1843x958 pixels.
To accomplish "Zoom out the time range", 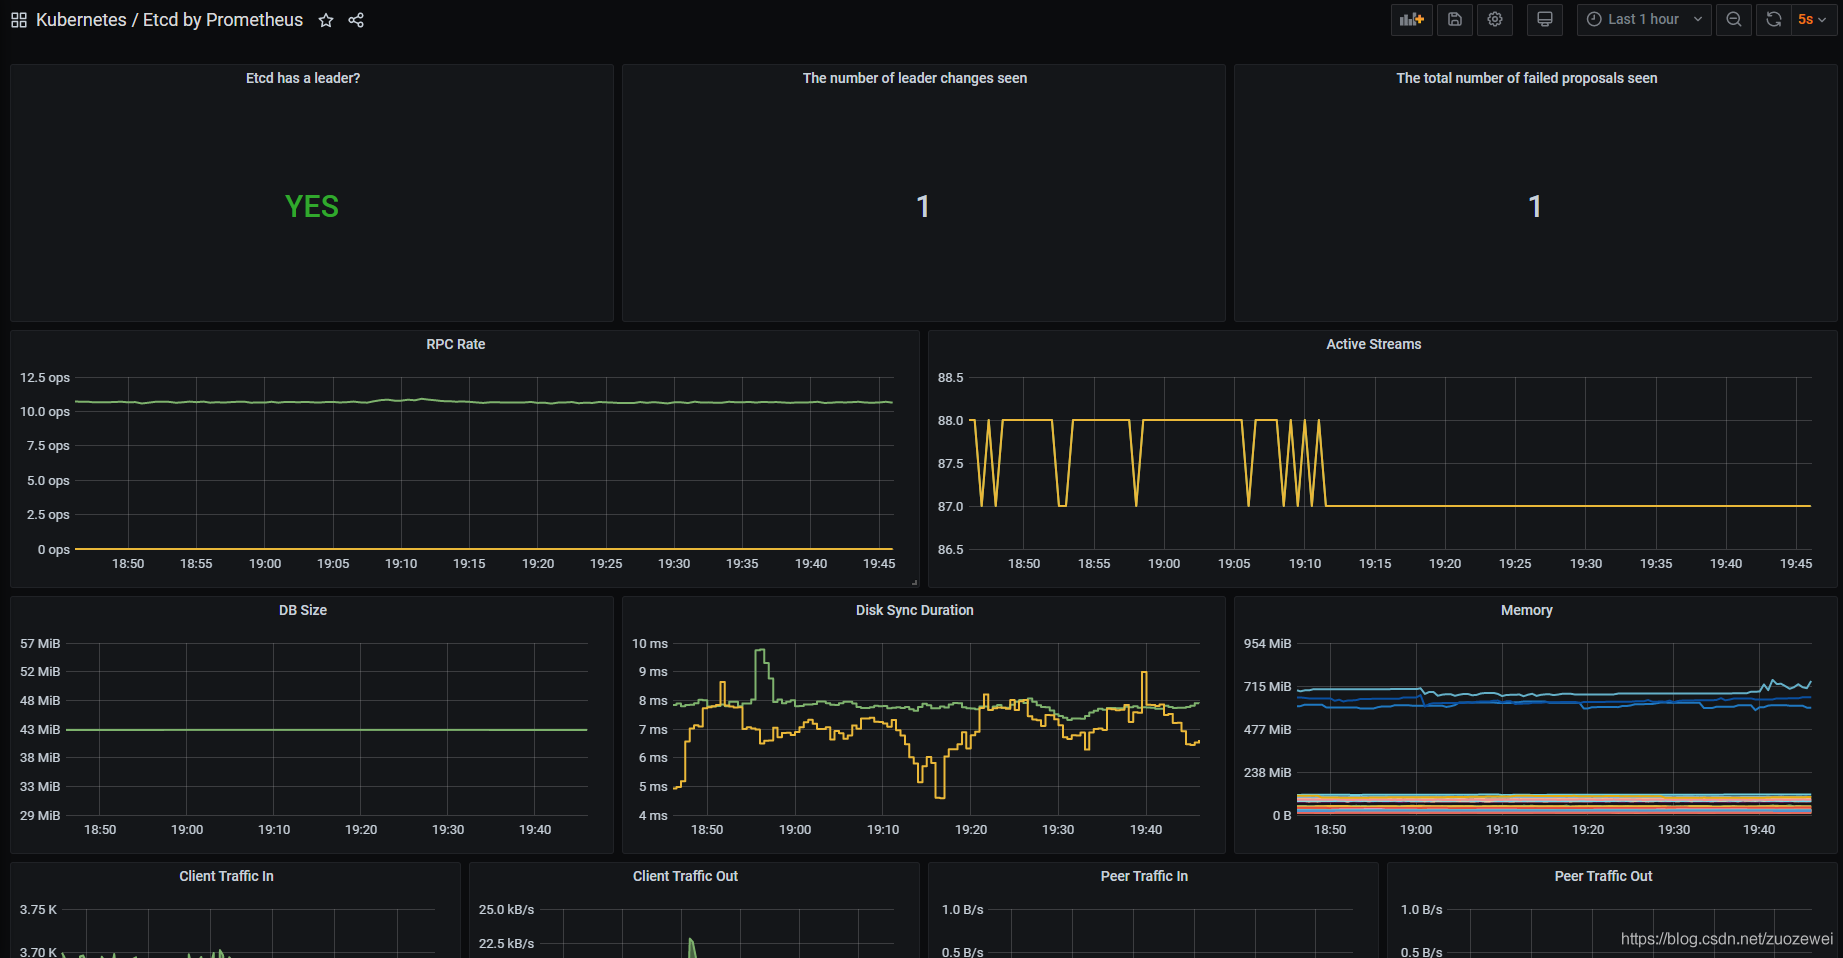I will pos(1734,20).
